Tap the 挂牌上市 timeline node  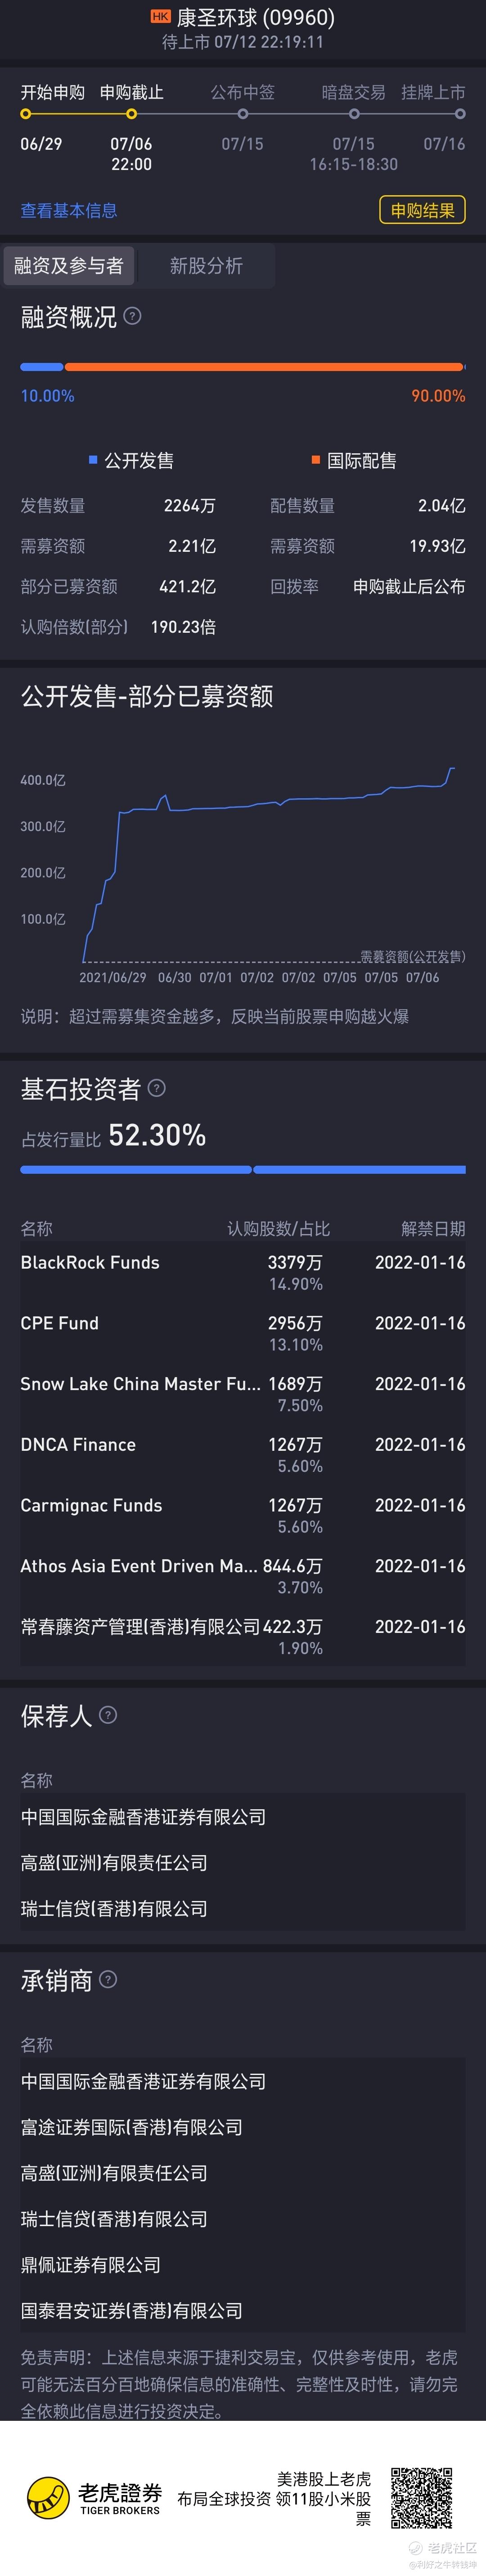coord(460,114)
